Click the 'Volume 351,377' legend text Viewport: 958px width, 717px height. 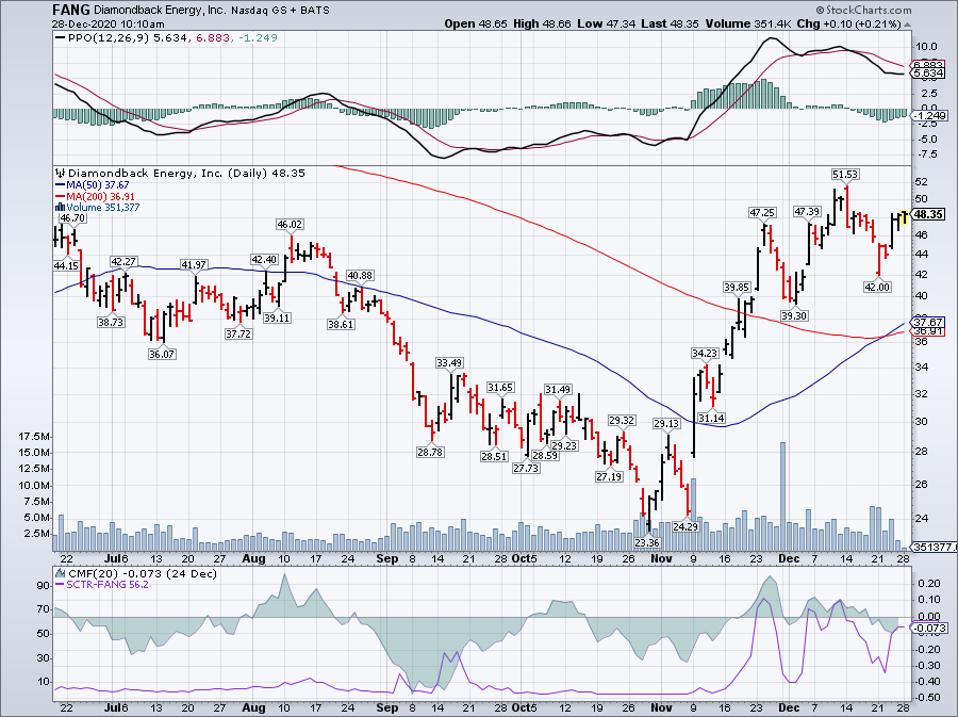[103, 208]
